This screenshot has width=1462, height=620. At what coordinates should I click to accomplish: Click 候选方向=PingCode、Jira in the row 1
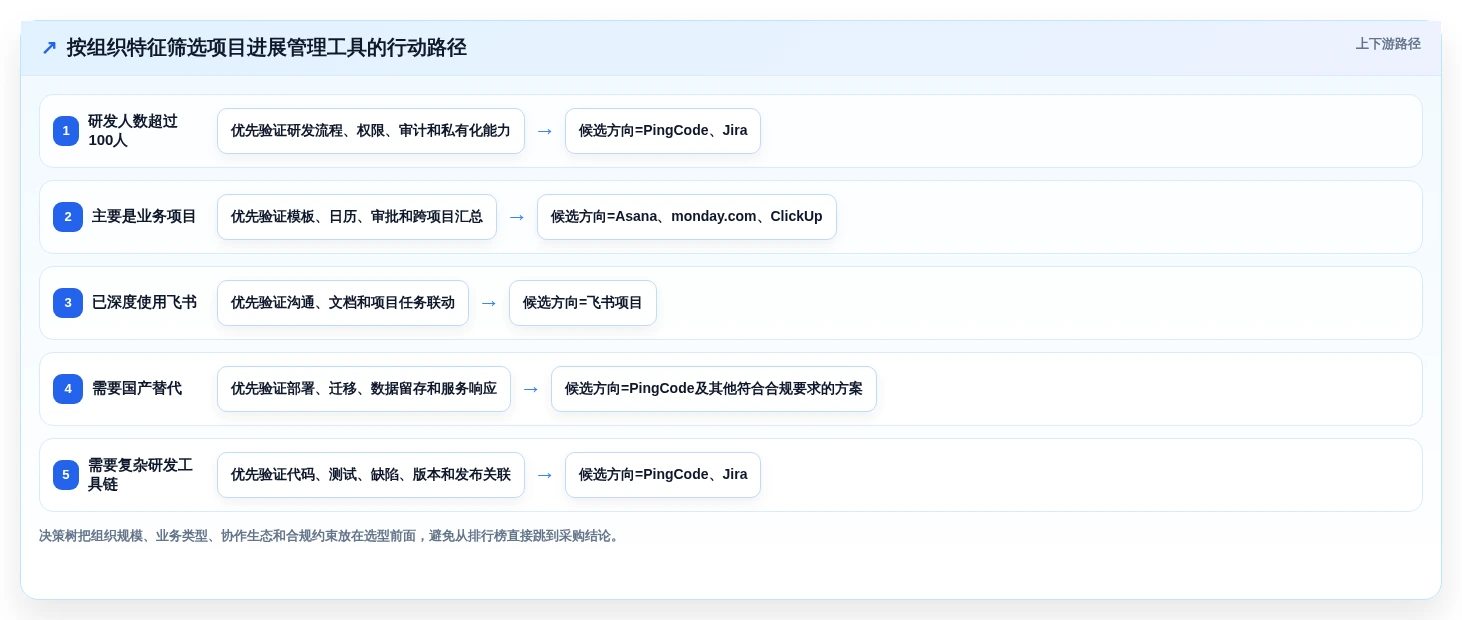[x=663, y=131]
